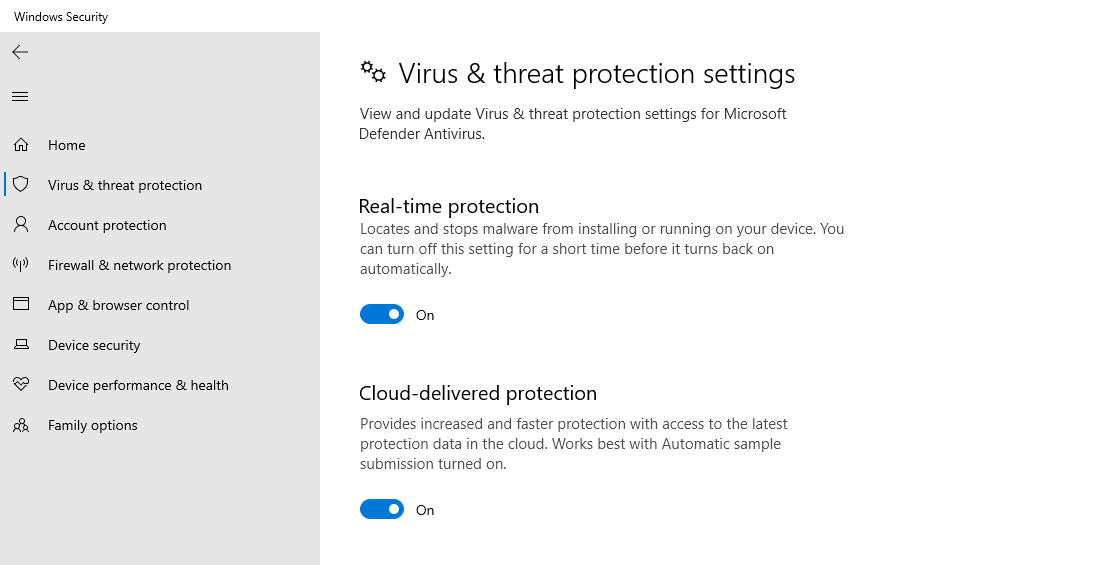Open the Family options text label
This screenshot has width=1096, height=565.
pos(93,425)
